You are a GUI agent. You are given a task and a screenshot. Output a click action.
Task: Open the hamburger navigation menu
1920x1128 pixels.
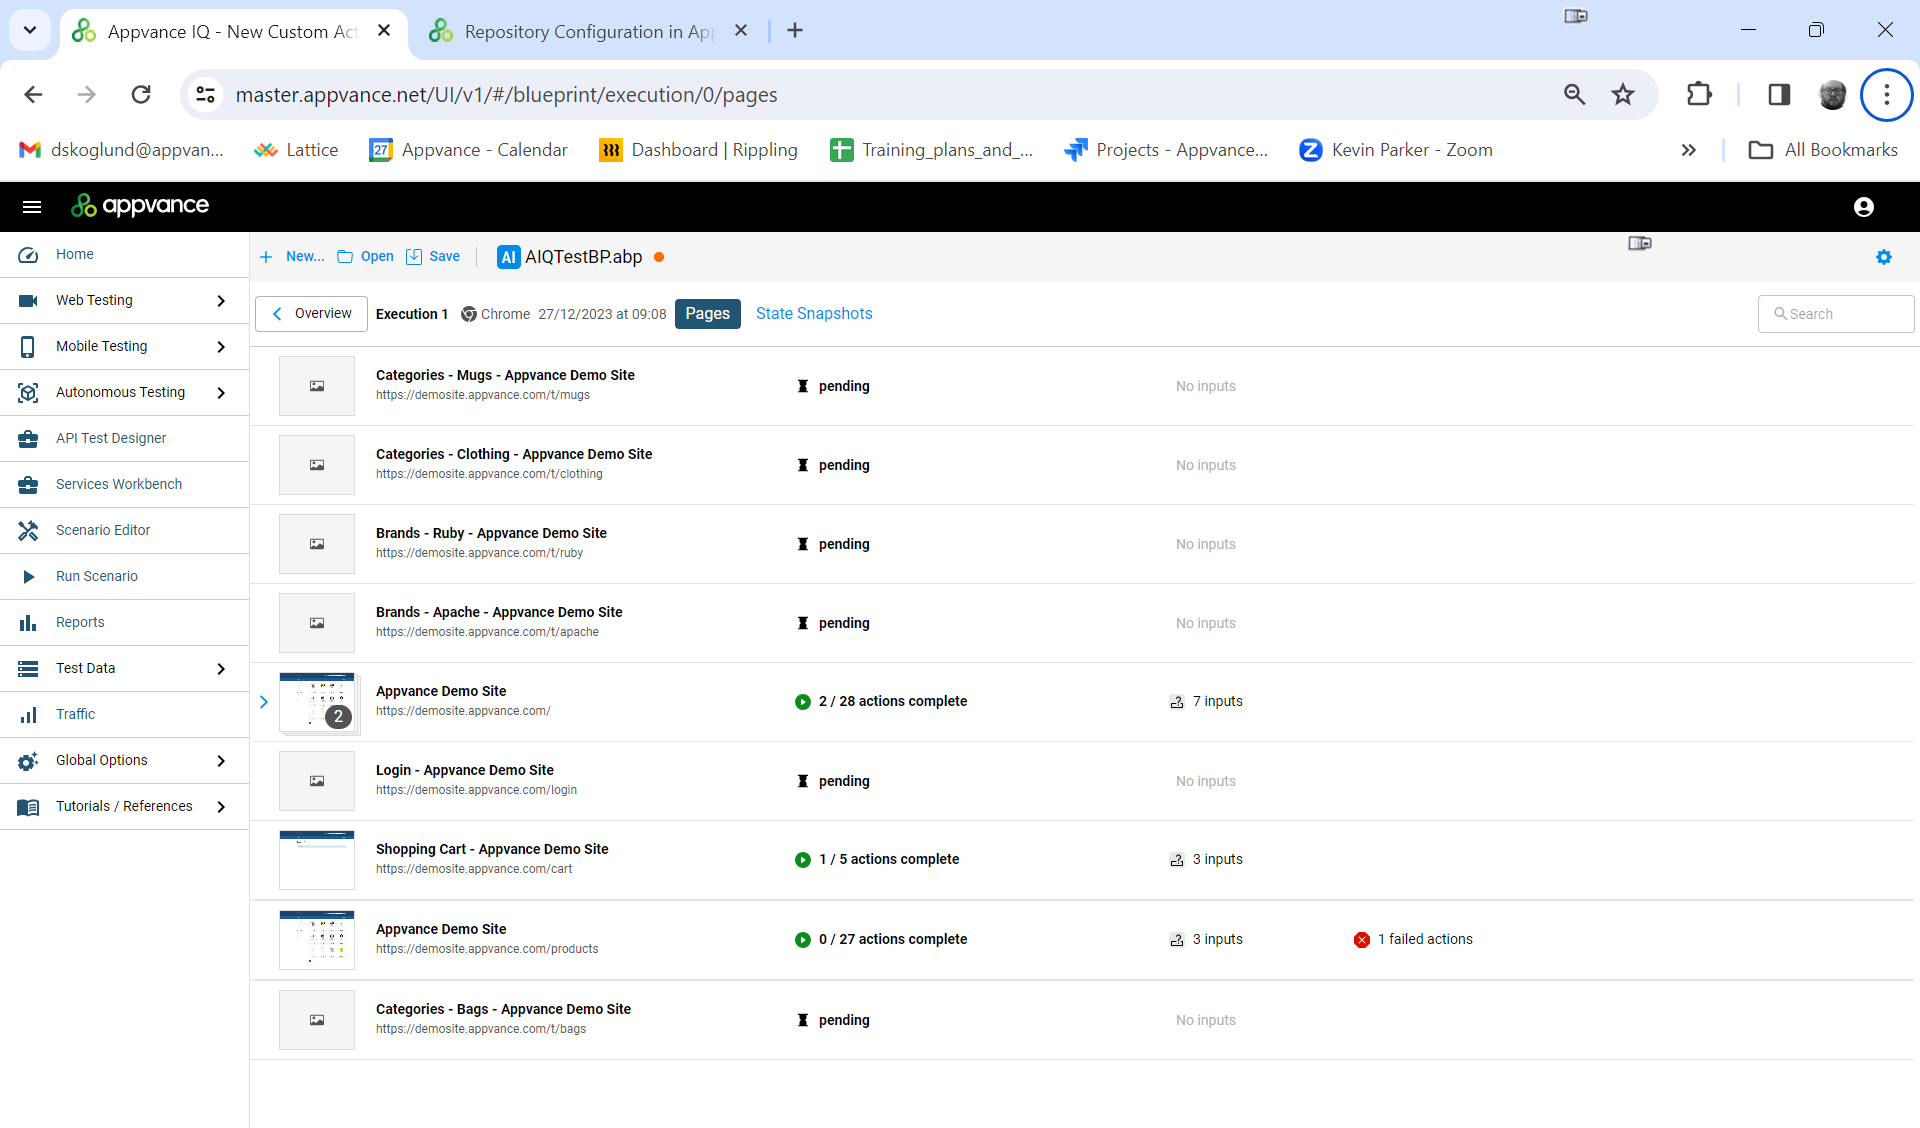32,207
